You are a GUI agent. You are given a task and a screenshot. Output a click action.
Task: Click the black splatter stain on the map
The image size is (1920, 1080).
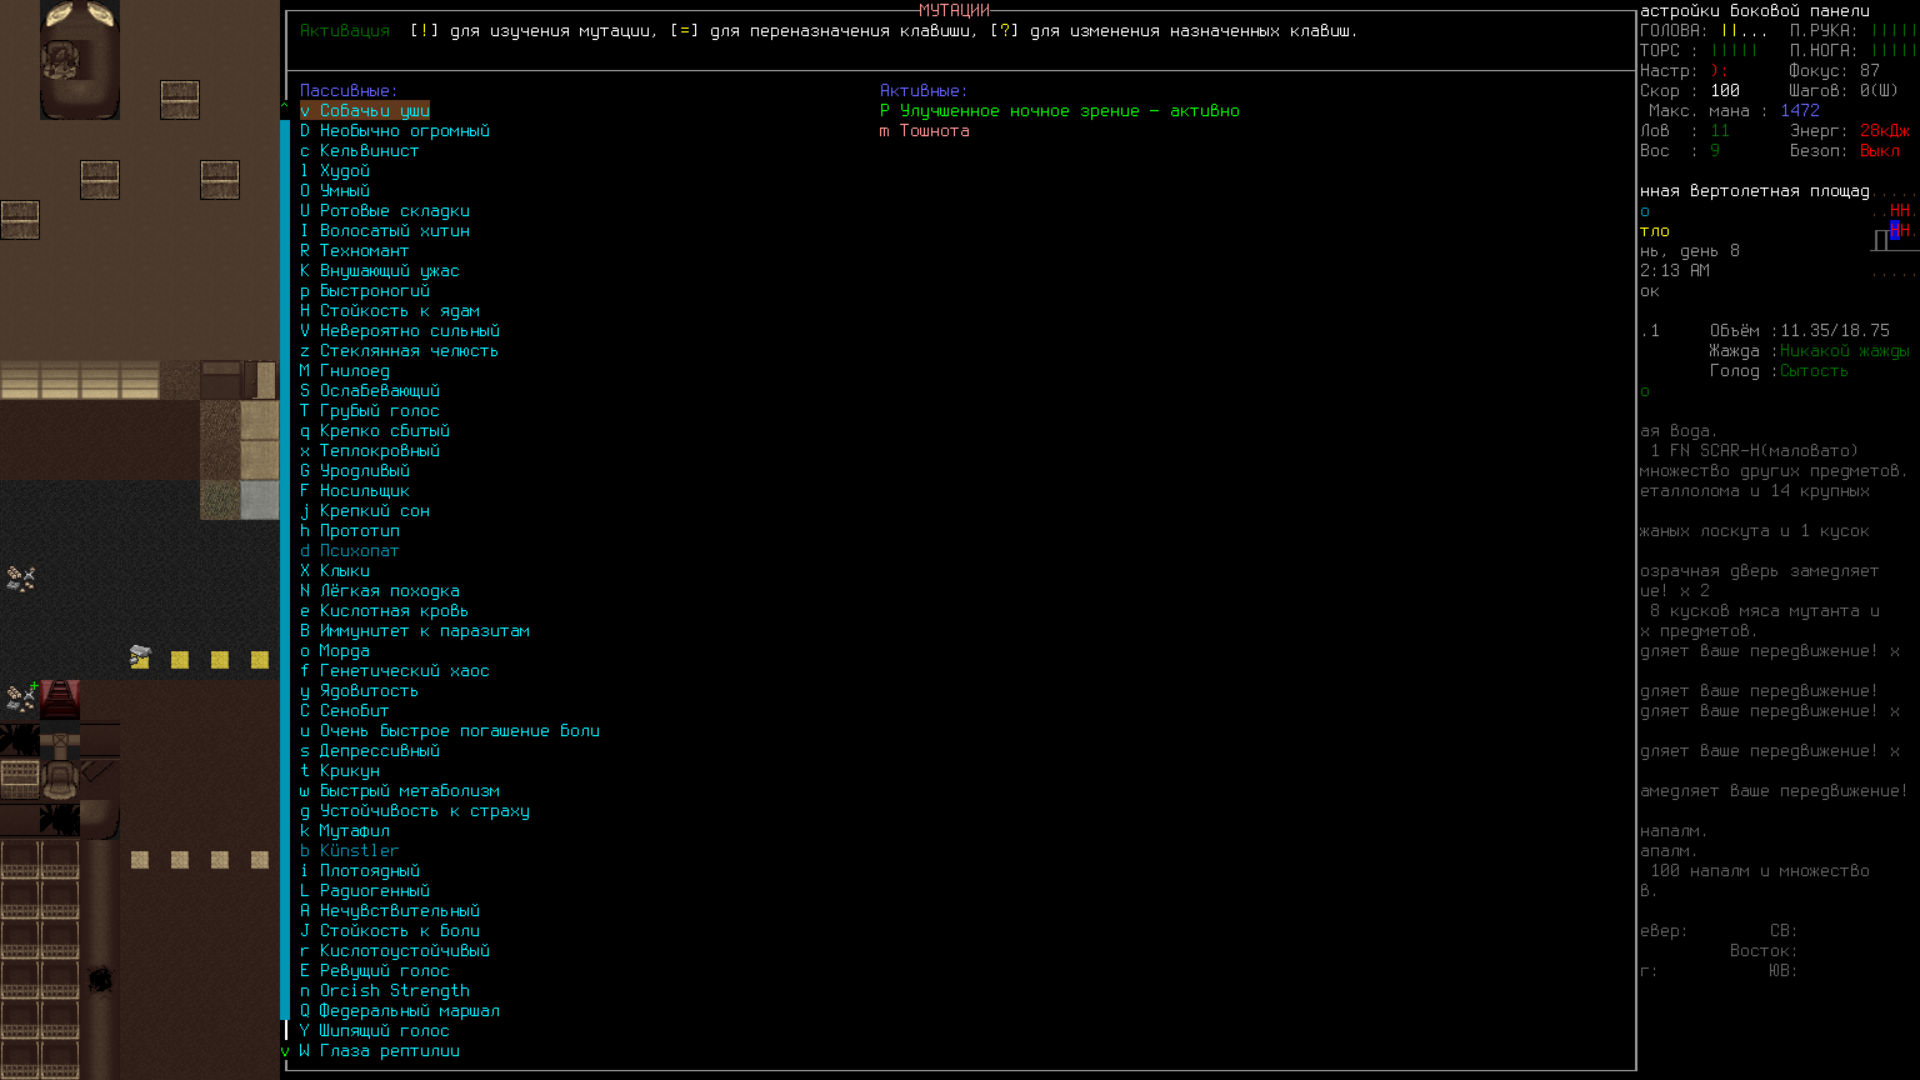[x=100, y=979]
